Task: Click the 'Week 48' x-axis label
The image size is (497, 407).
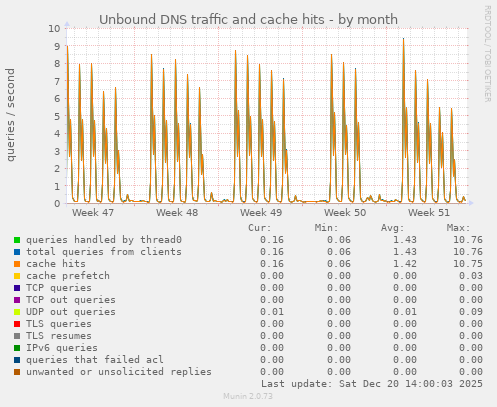Action: [177, 213]
